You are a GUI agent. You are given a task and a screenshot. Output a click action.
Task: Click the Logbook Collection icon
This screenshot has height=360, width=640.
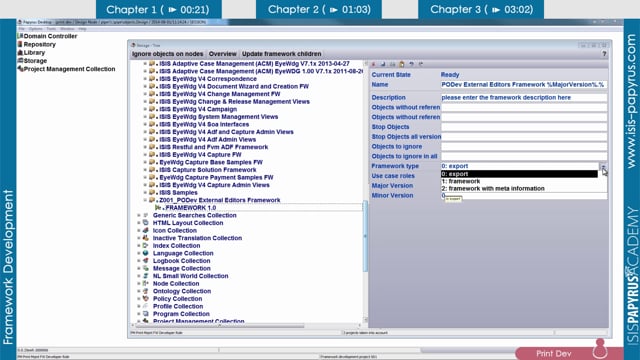pos(146,261)
